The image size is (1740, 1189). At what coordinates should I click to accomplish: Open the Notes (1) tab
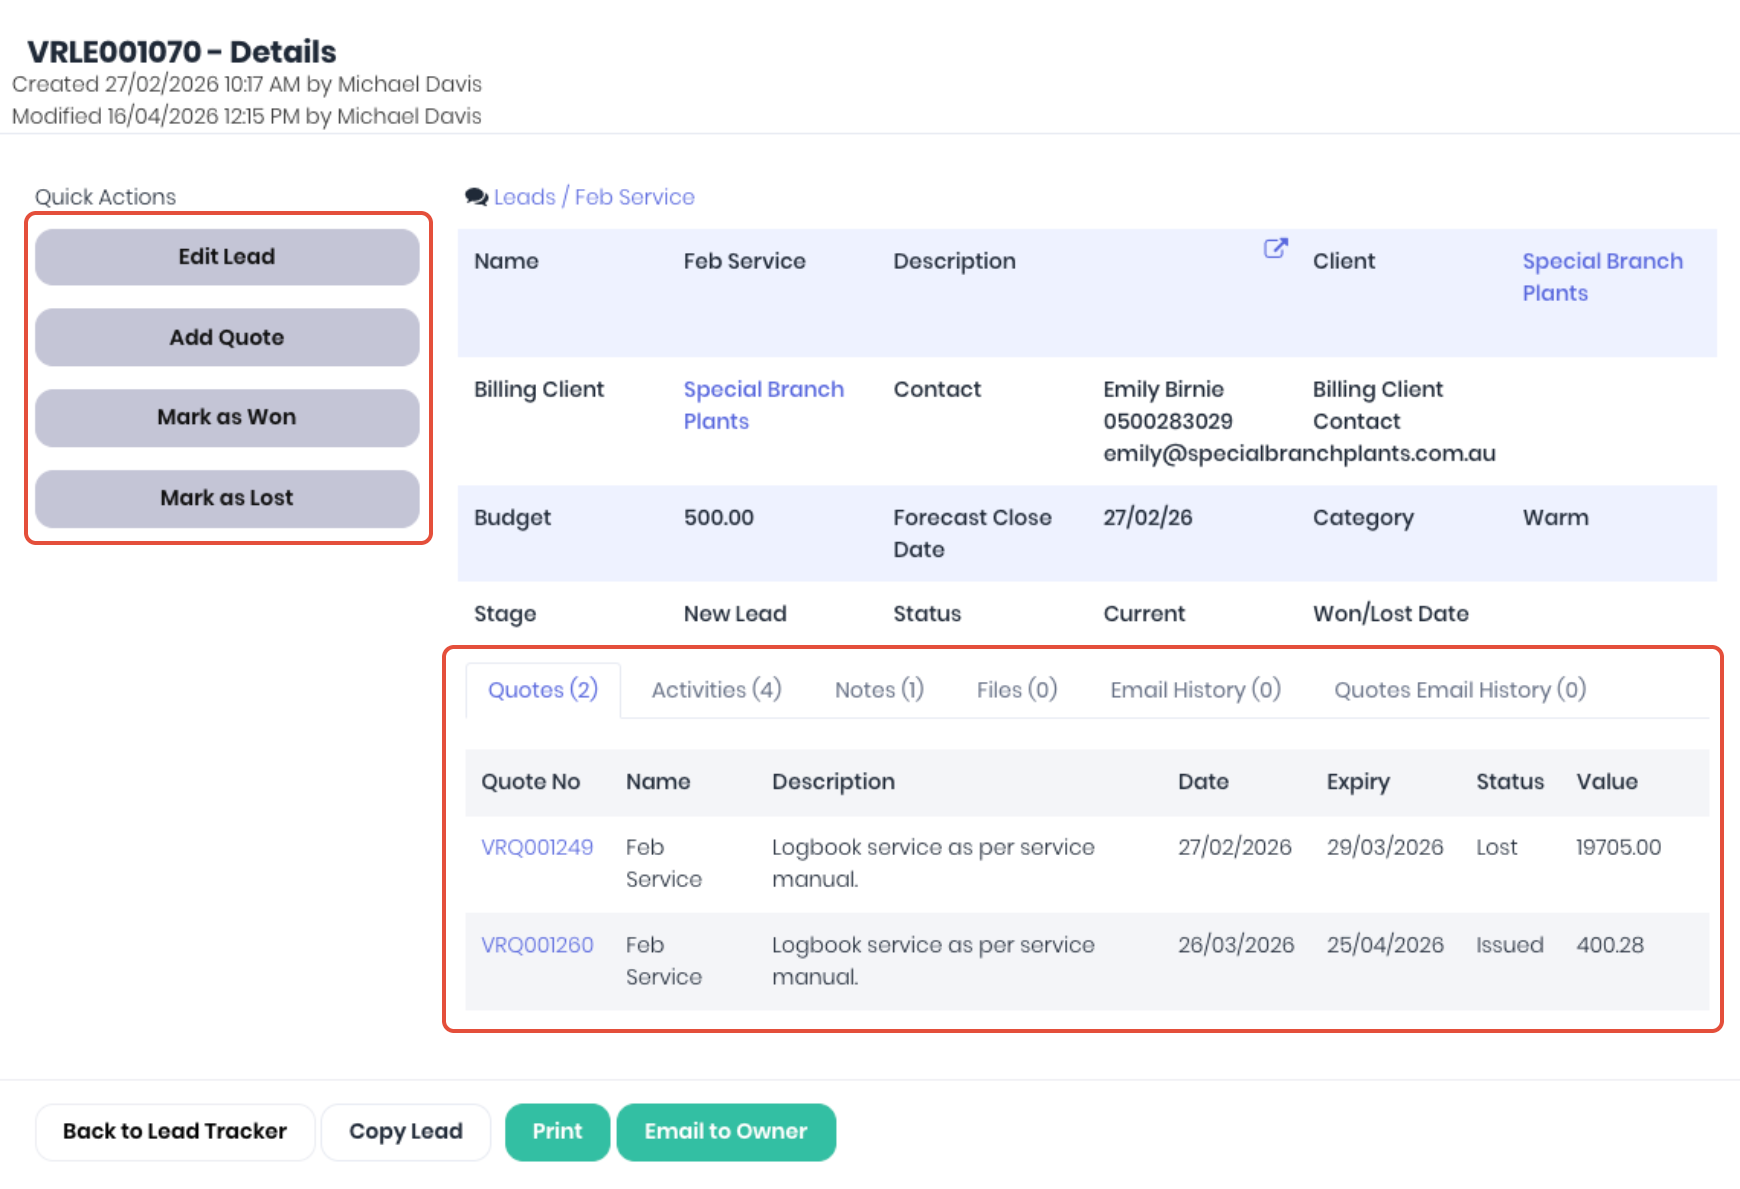coord(879,690)
